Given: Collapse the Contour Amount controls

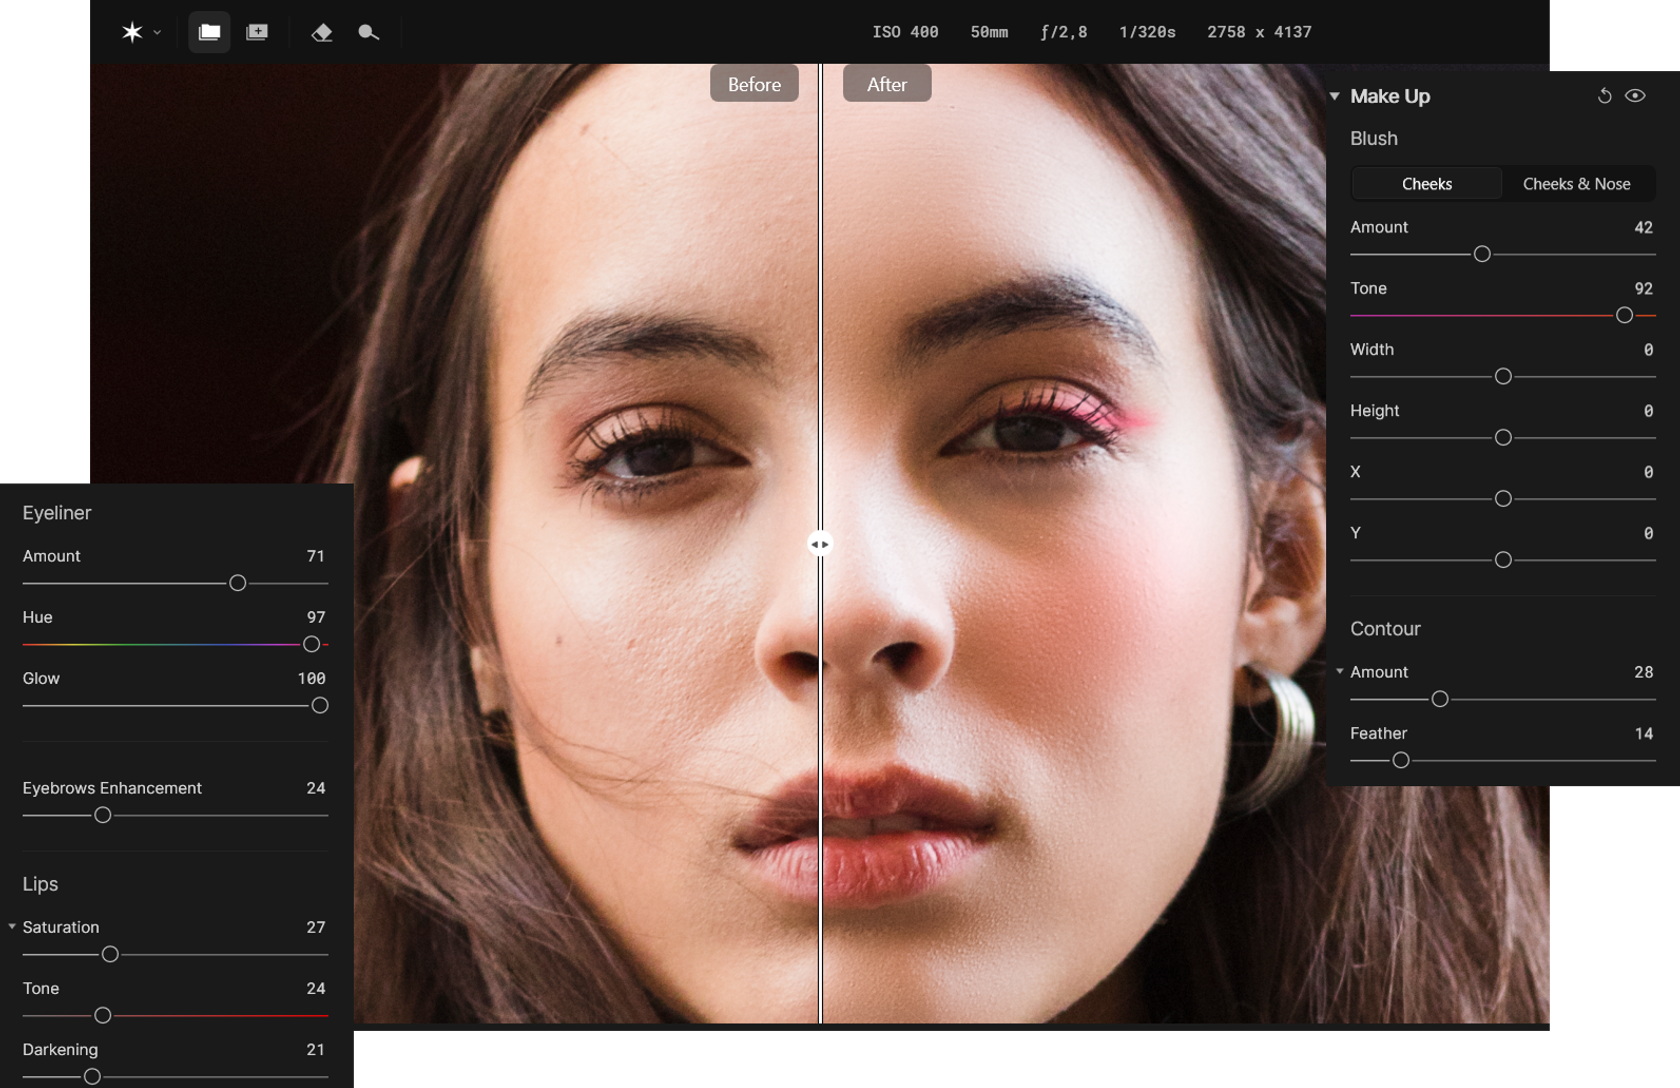Looking at the screenshot, I should tap(1341, 672).
